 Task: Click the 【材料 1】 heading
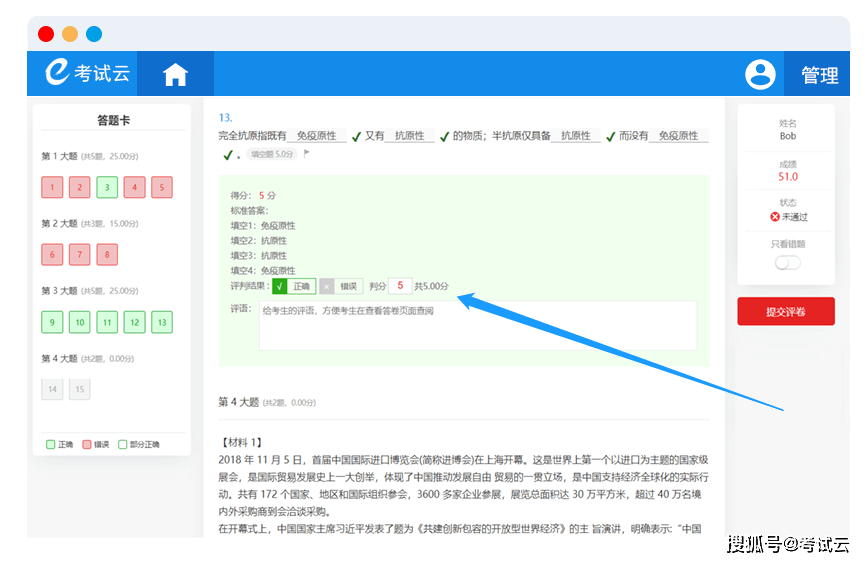point(241,442)
